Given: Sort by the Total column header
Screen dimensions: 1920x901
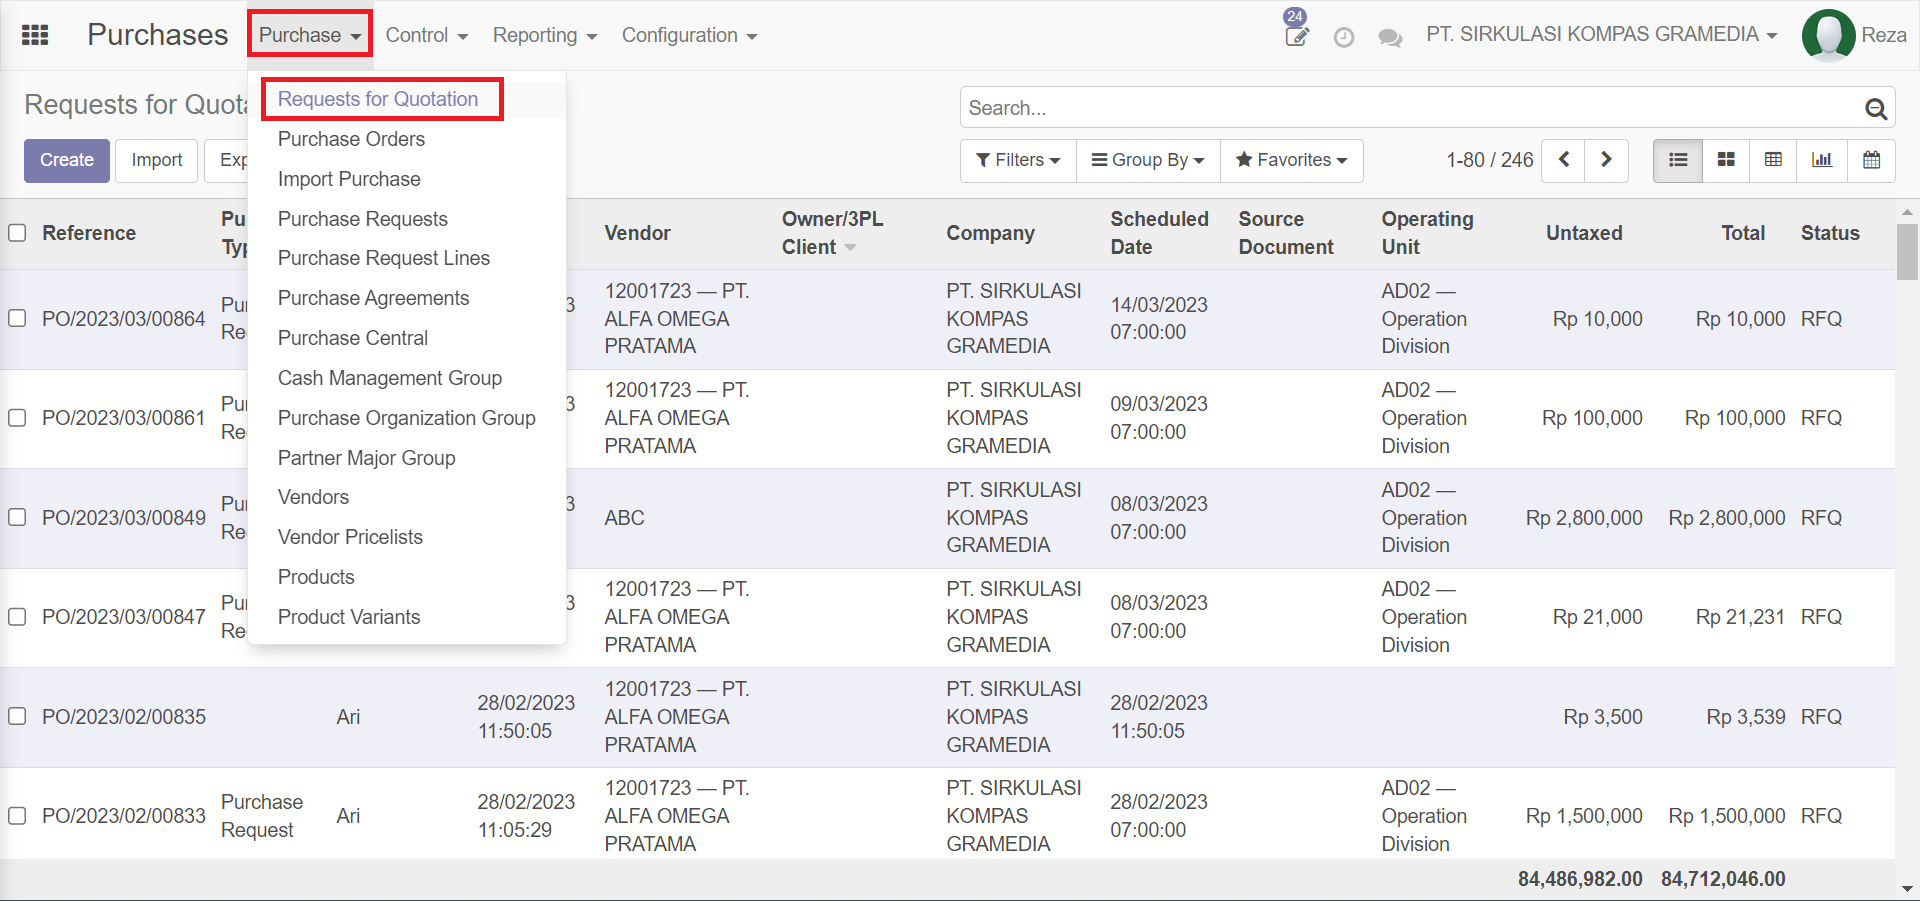Looking at the screenshot, I should click(1743, 233).
